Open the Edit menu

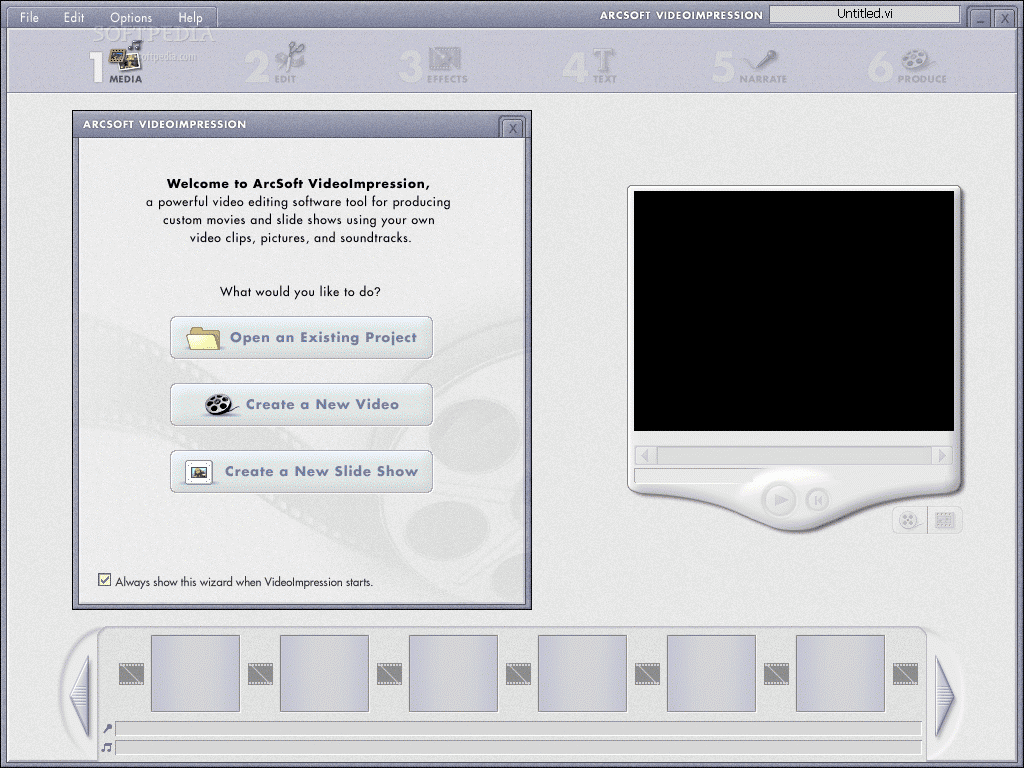pyautogui.click(x=74, y=18)
